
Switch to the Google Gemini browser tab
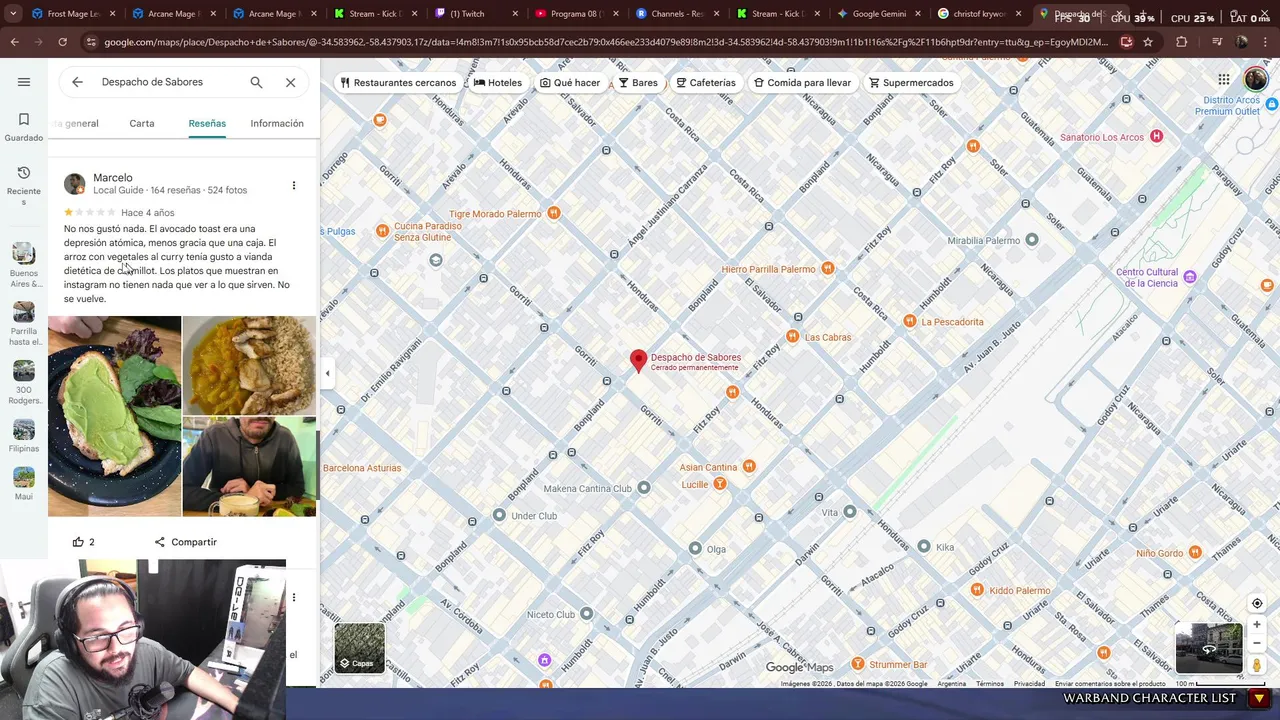[878, 14]
